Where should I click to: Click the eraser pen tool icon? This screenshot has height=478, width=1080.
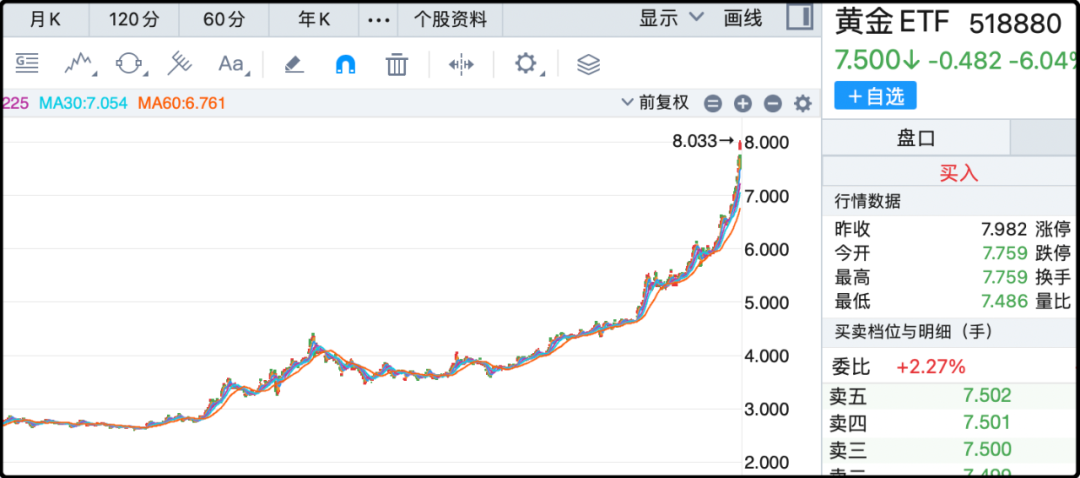[293, 64]
